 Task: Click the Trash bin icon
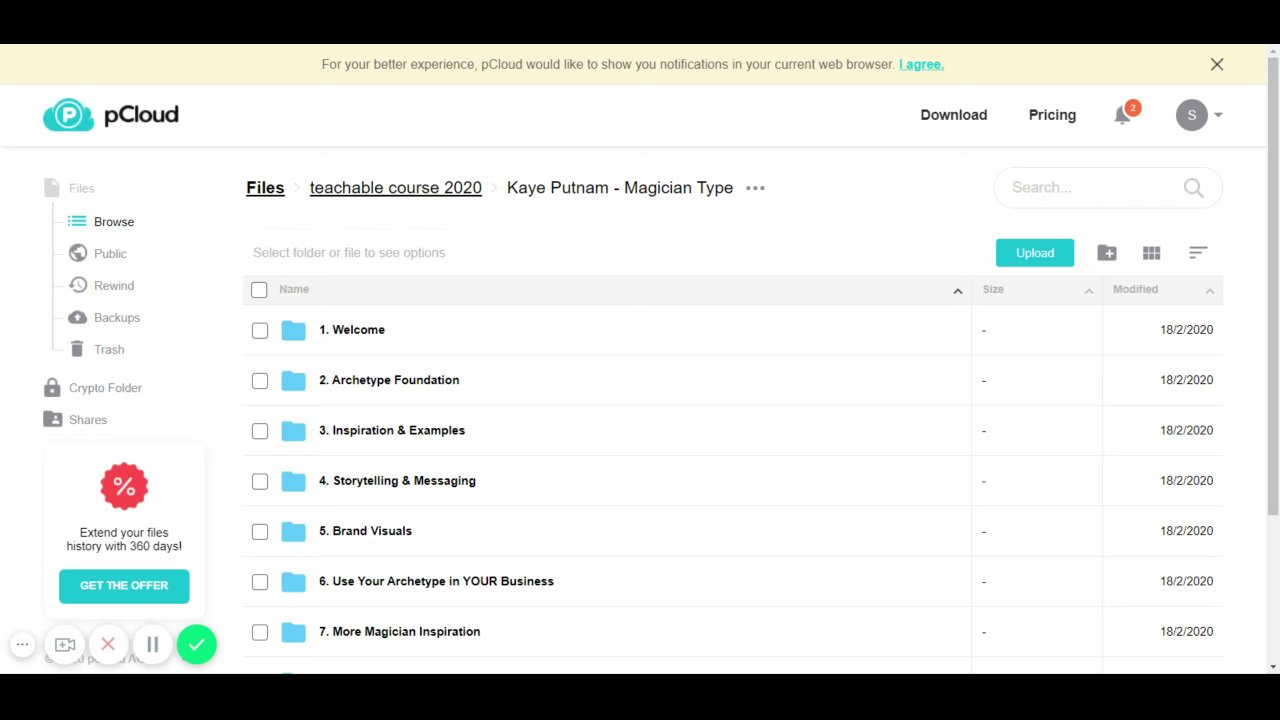[77, 349]
